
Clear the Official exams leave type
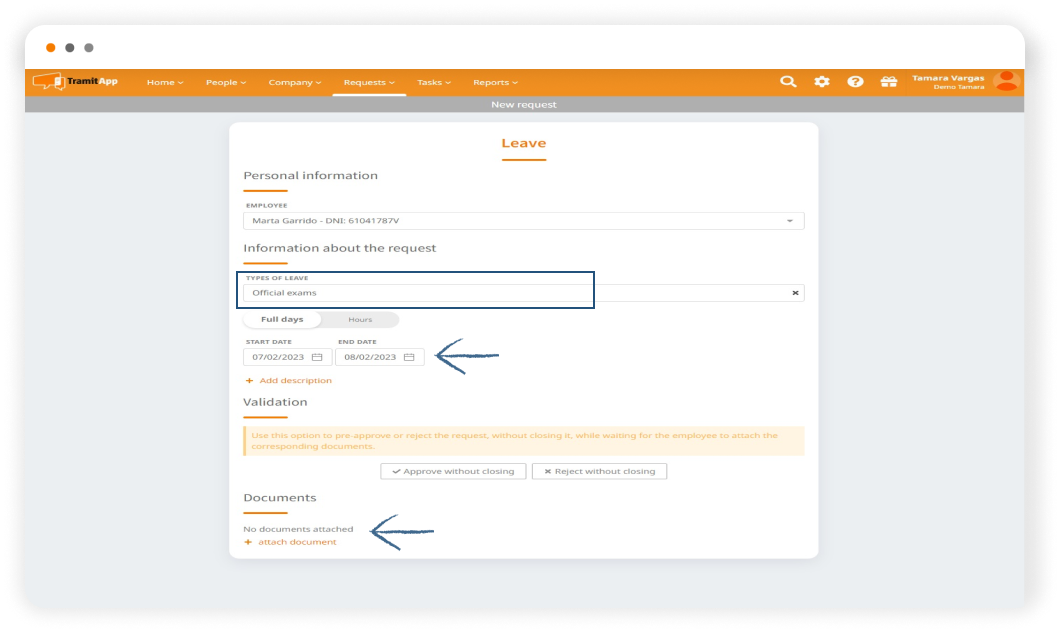click(x=796, y=293)
